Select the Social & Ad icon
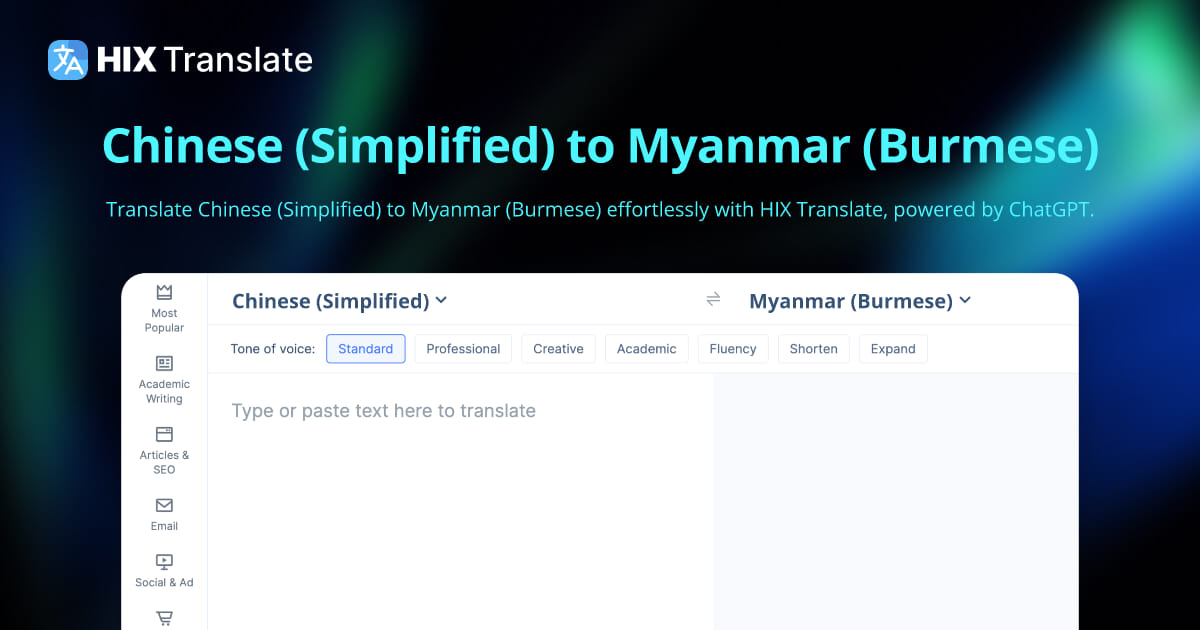Screen dimensions: 1200x630 pos(163,563)
